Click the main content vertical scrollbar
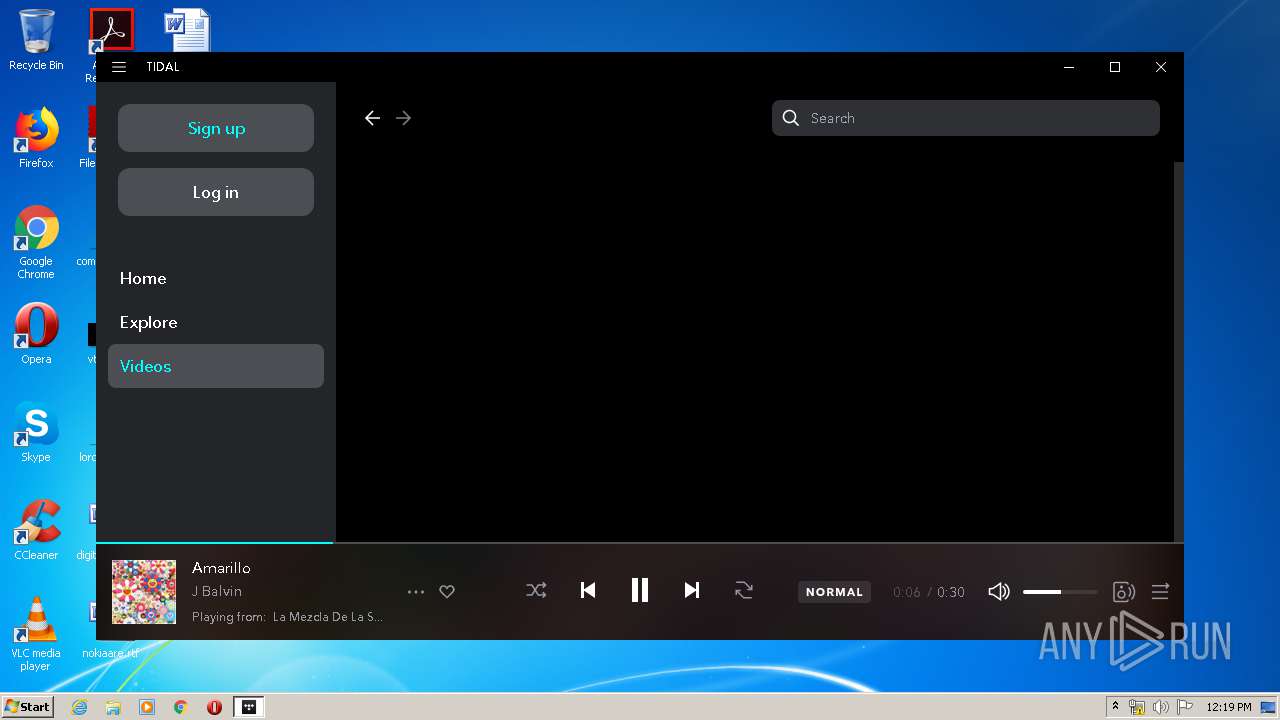This screenshot has height=720, width=1280. point(1178,350)
